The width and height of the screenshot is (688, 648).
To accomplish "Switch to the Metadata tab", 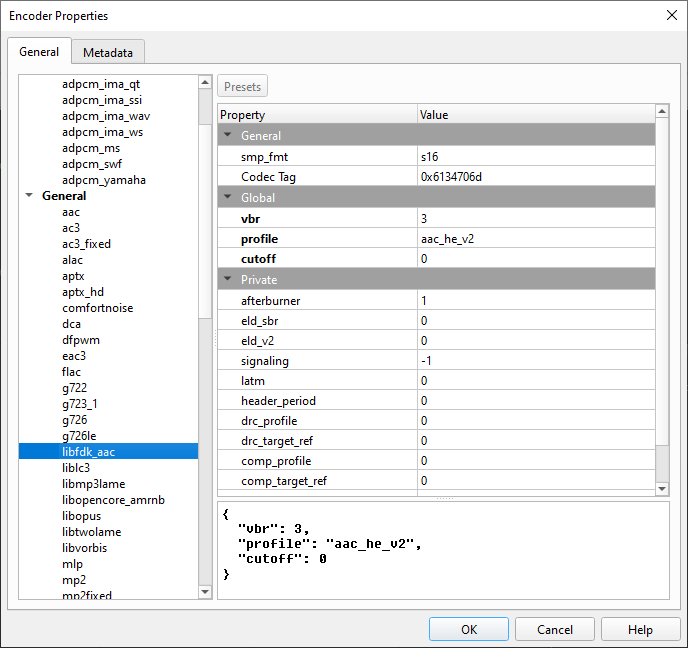I will point(108,53).
